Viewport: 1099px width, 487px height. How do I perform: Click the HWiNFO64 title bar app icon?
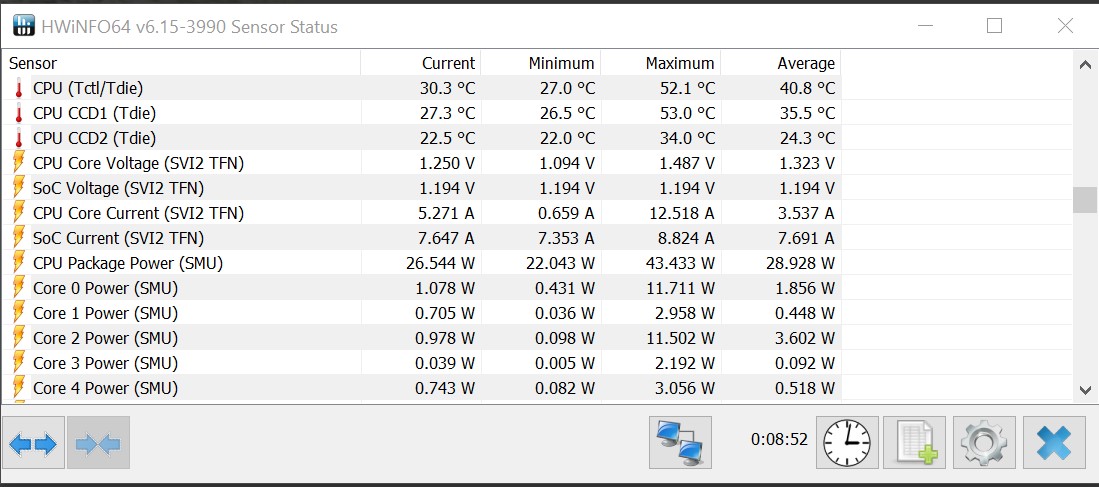[x=24, y=27]
